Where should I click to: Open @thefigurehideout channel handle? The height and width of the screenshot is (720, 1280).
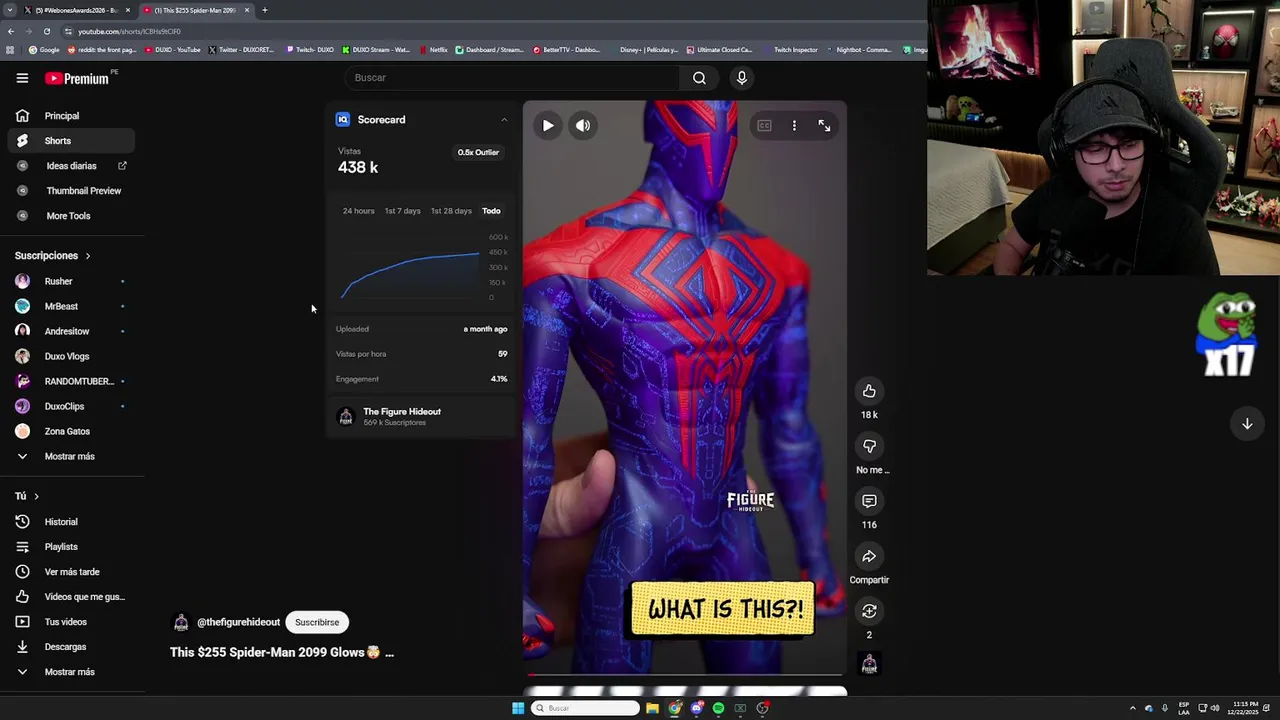pos(238,622)
